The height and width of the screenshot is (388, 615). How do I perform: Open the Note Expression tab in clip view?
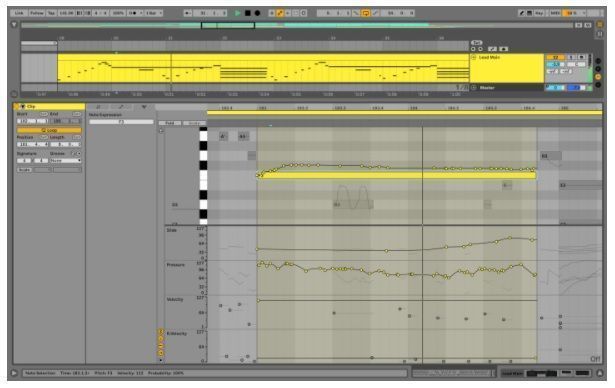click(144, 107)
